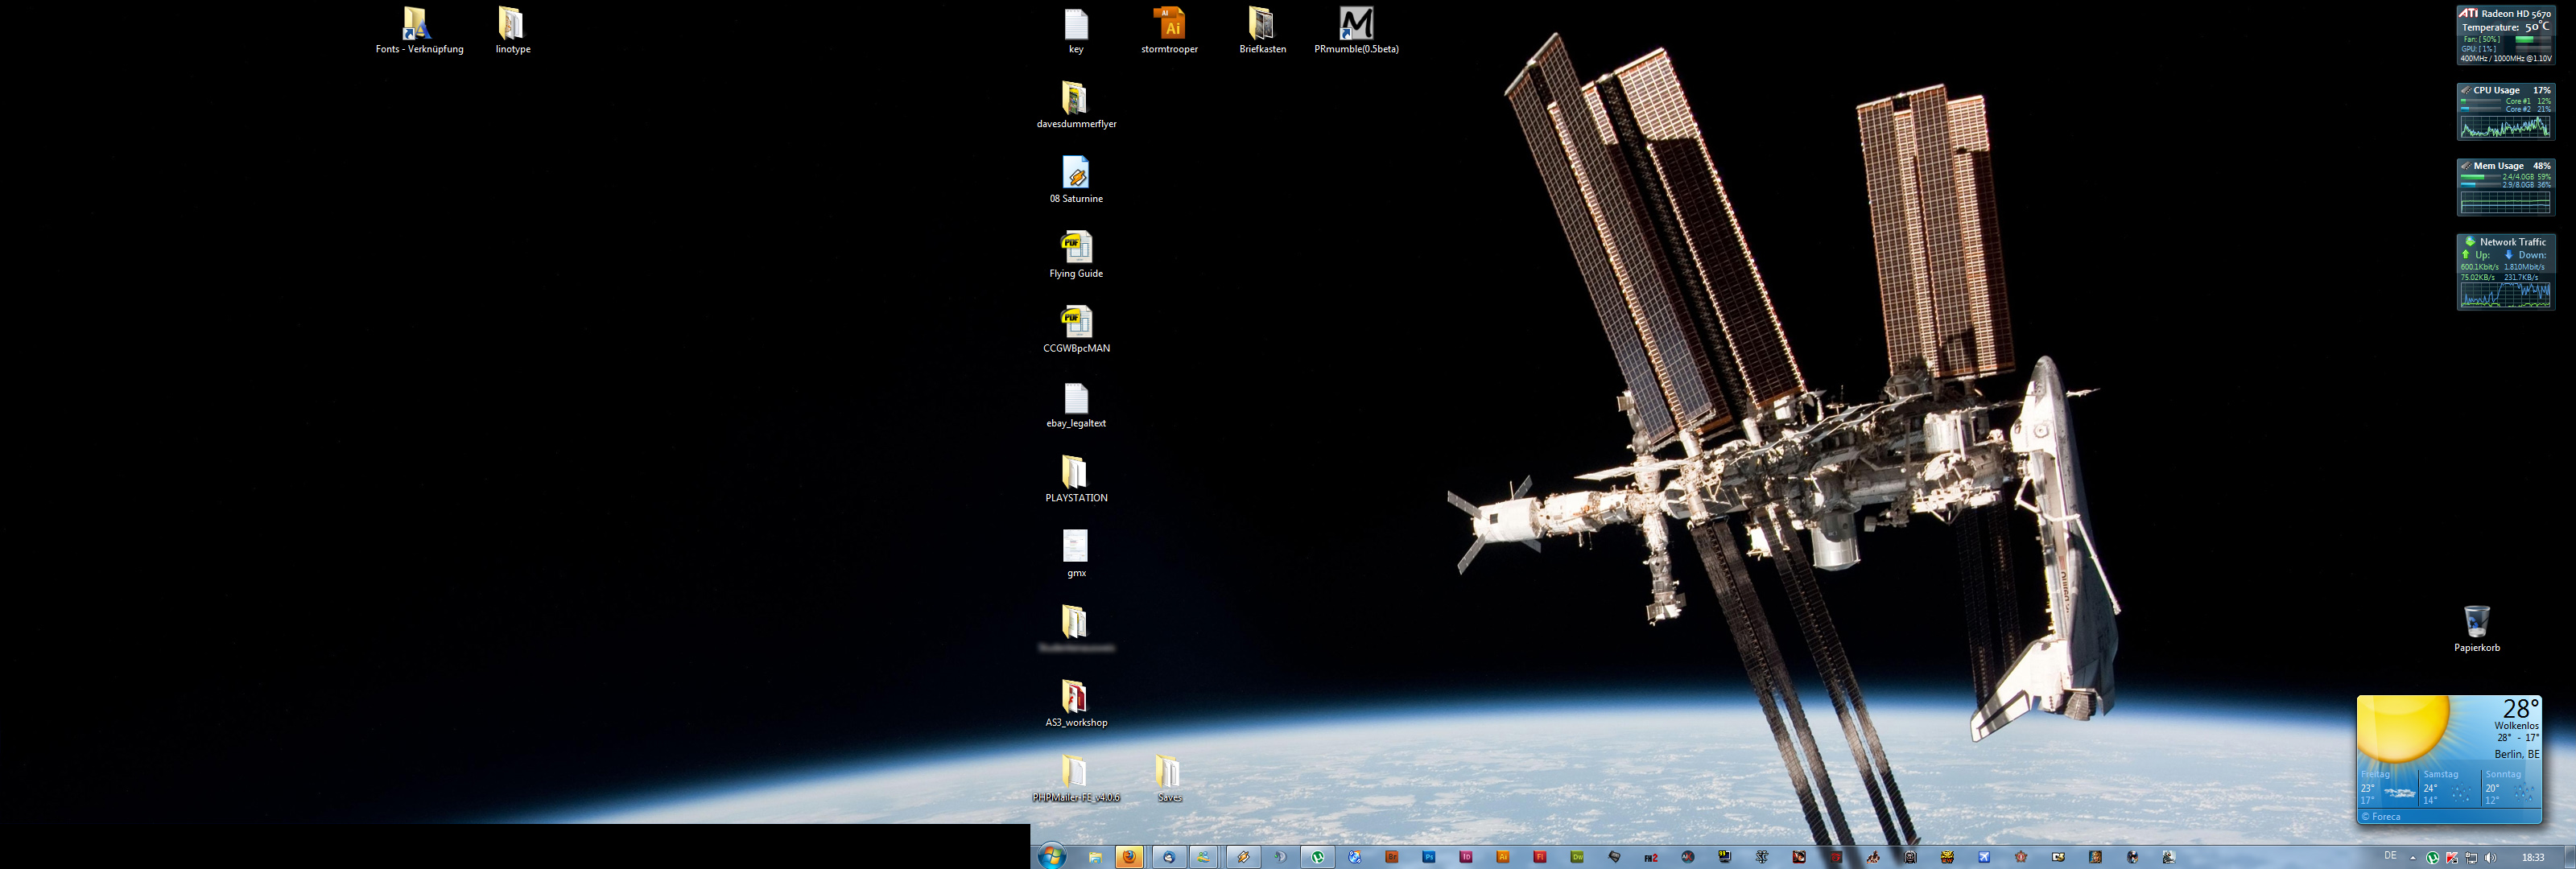The width and height of the screenshot is (2576, 869).
Task: Launch Photoshop from the taskbar
Action: (1429, 857)
